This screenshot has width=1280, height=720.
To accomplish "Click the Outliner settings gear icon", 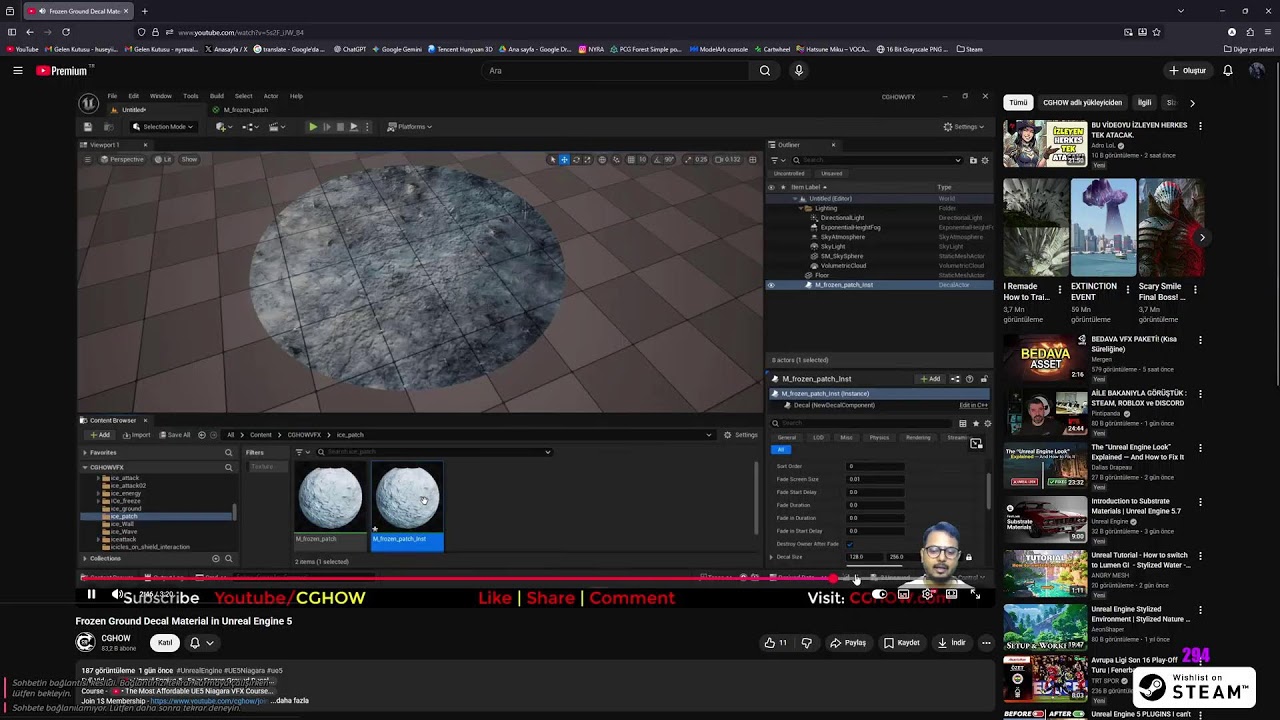I will coord(985,160).
